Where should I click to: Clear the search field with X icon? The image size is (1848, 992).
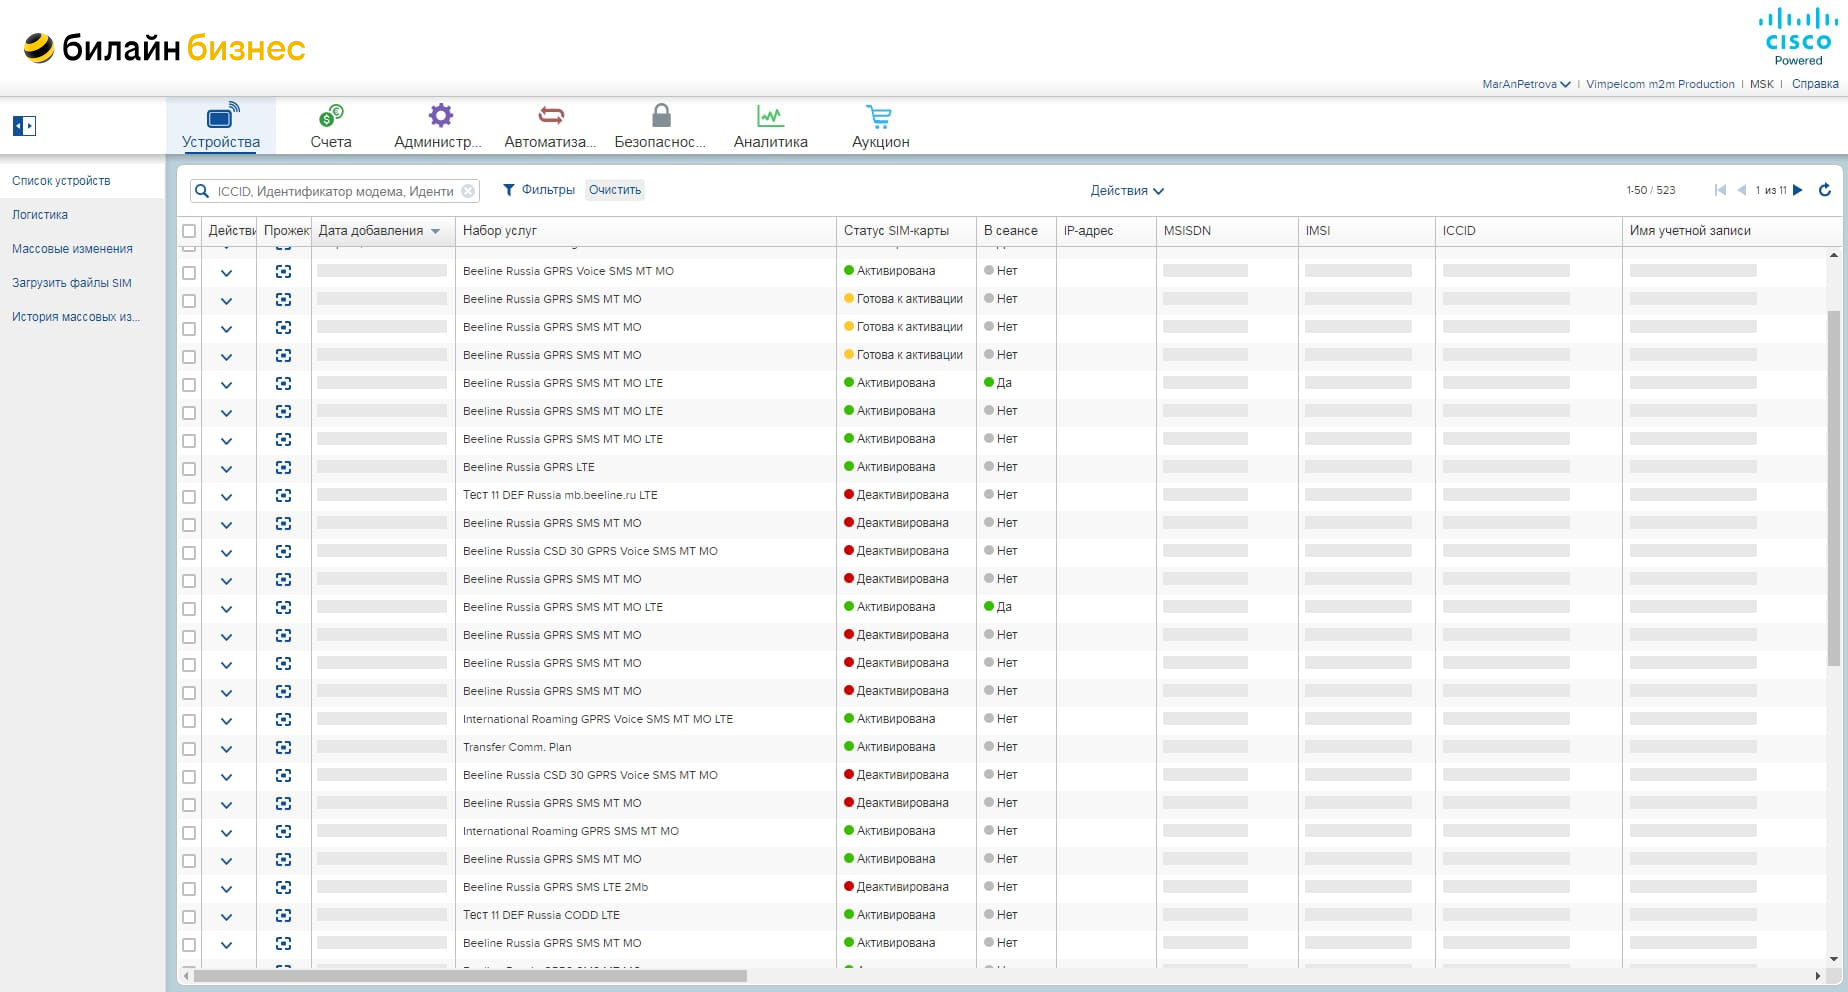tap(468, 191)
